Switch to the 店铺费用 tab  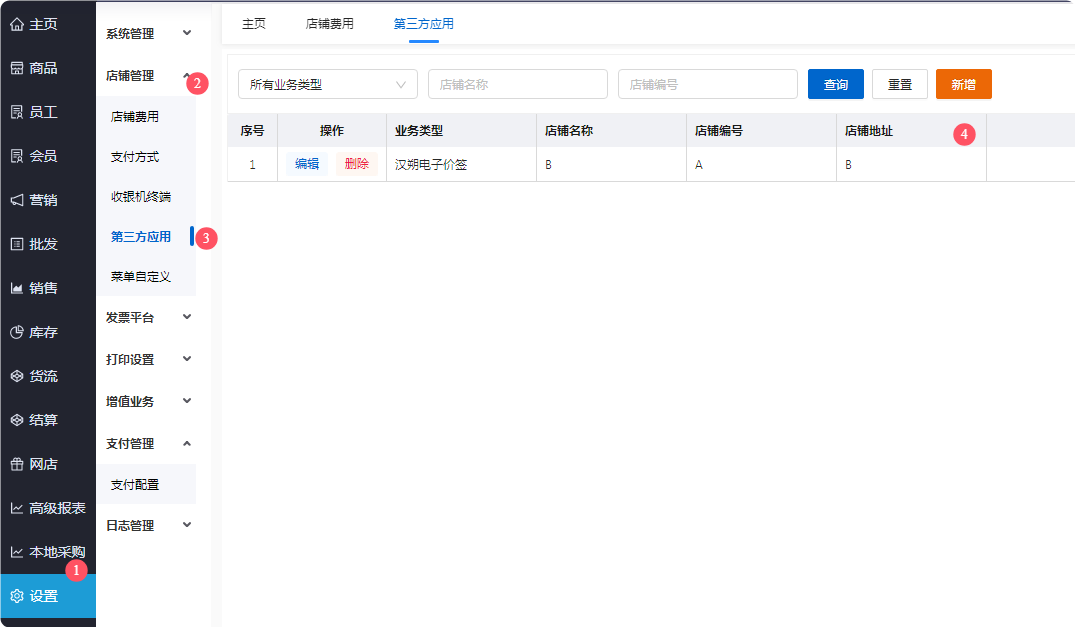329,24
